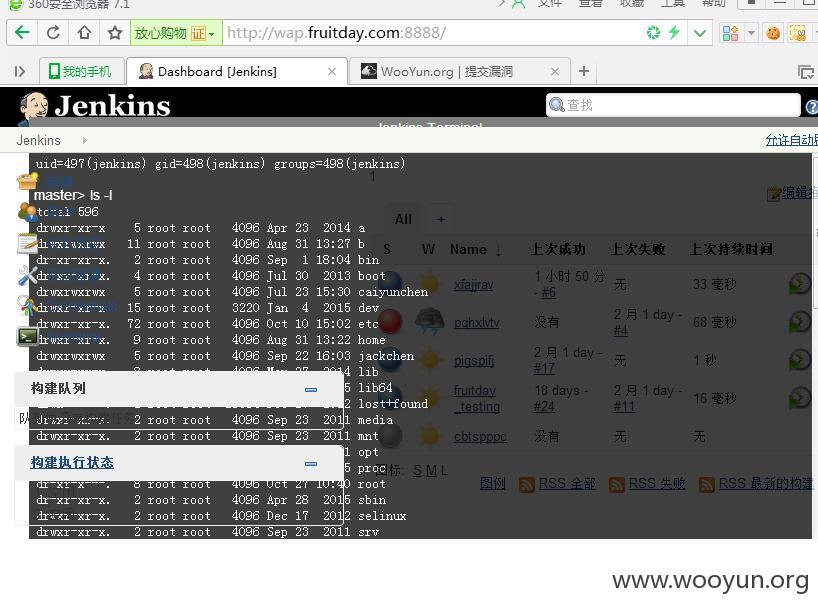Viewport: 818px width, 609px height.
Task: Toggle the tab sidebar with the |> icon
Action: point(20,71)
